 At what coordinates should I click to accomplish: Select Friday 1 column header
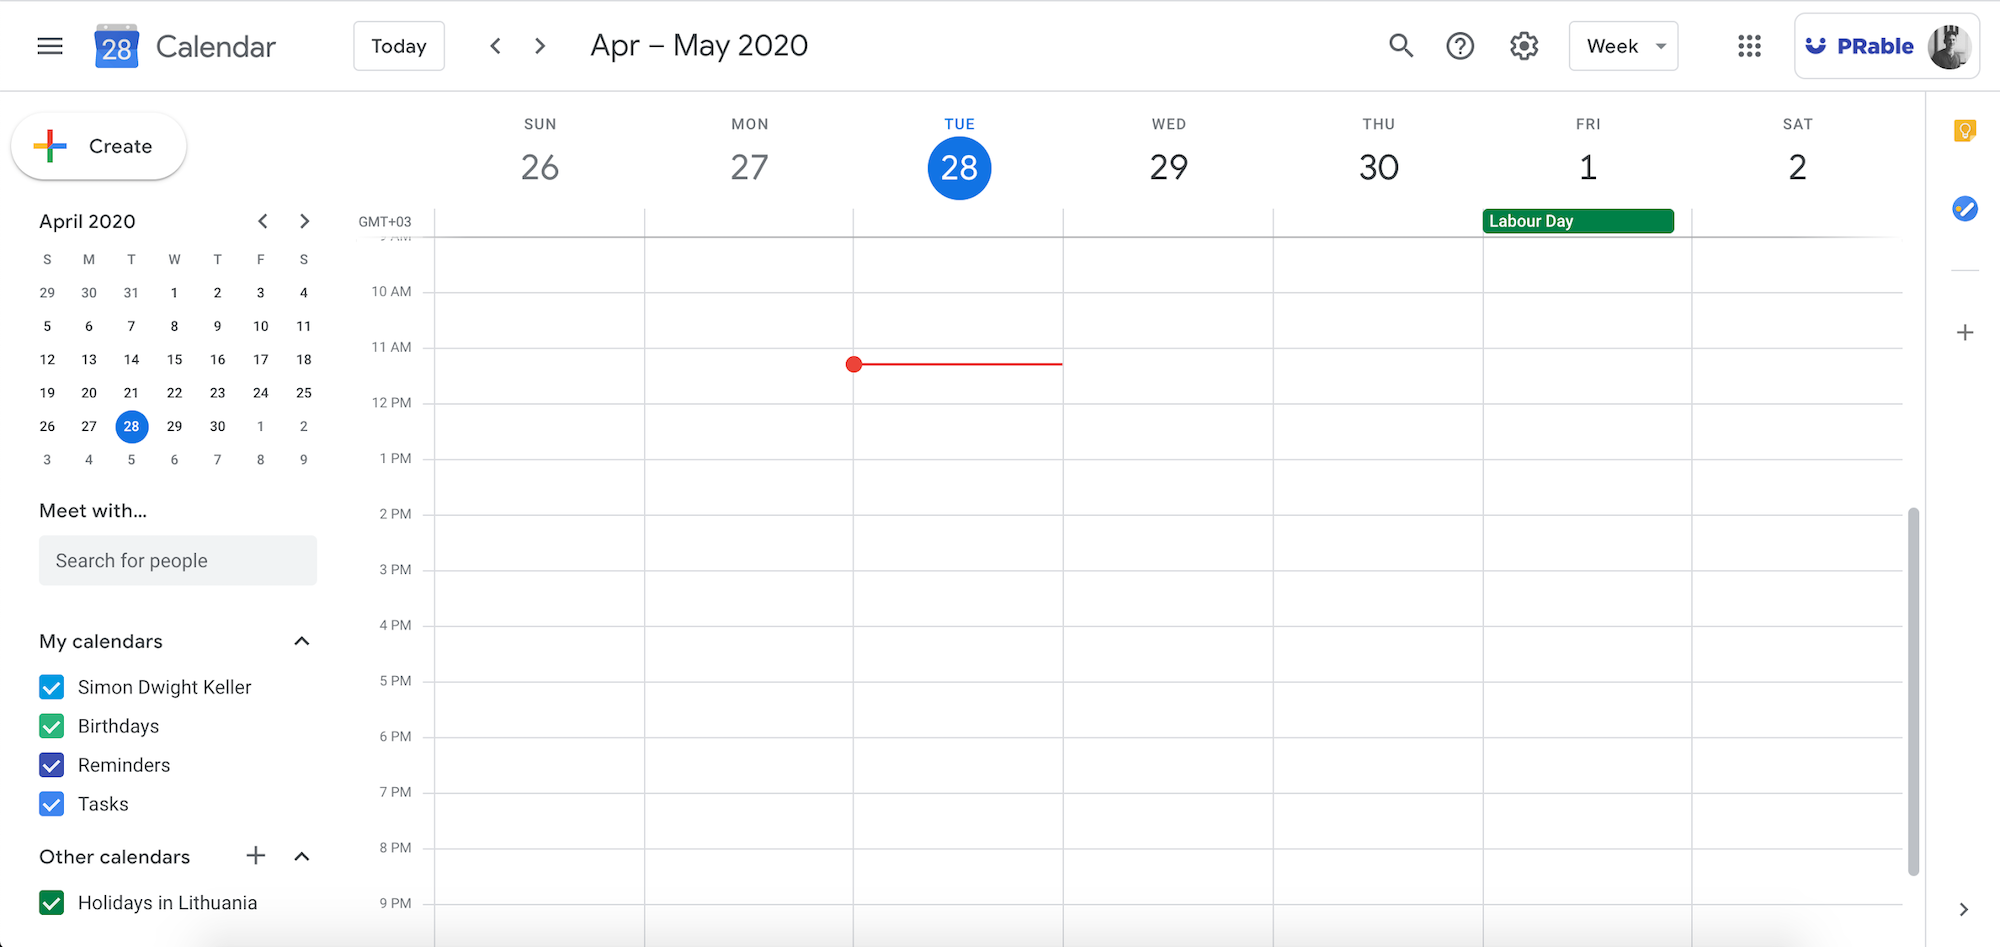pyautogui.click(x=1588, y=155)
